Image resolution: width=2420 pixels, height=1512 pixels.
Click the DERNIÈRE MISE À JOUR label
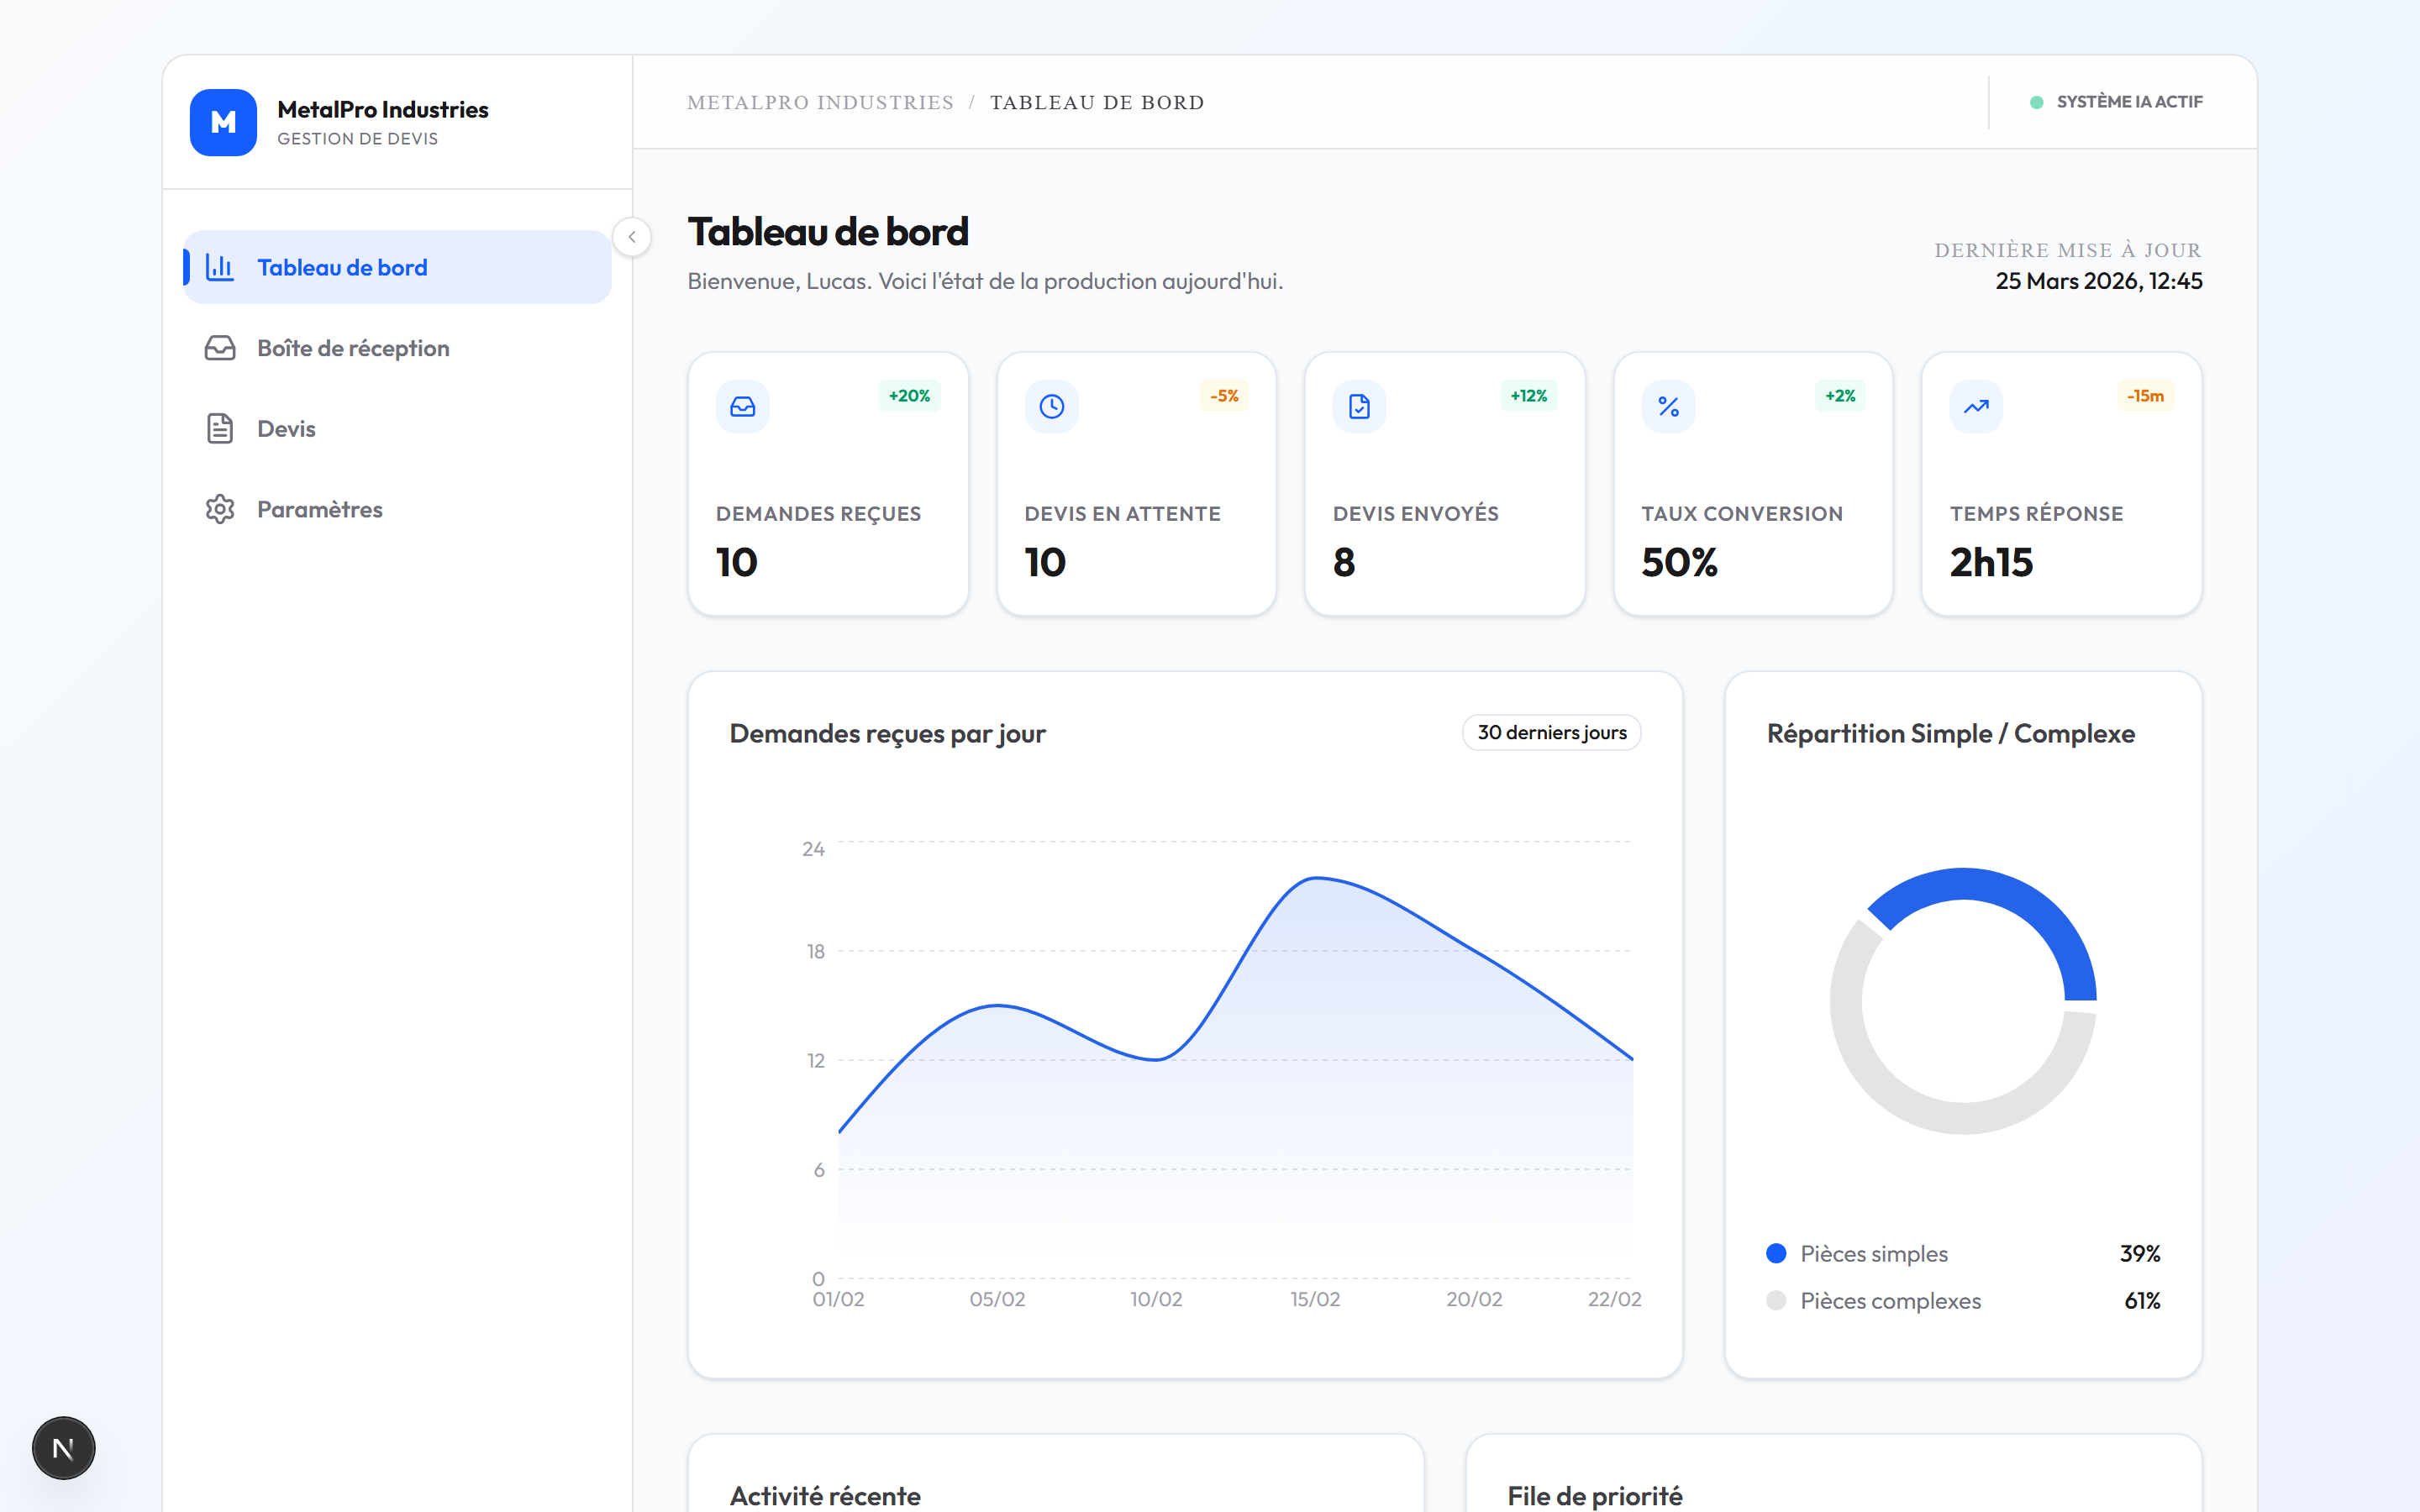pyautogui.click(x=2068, y=250)
